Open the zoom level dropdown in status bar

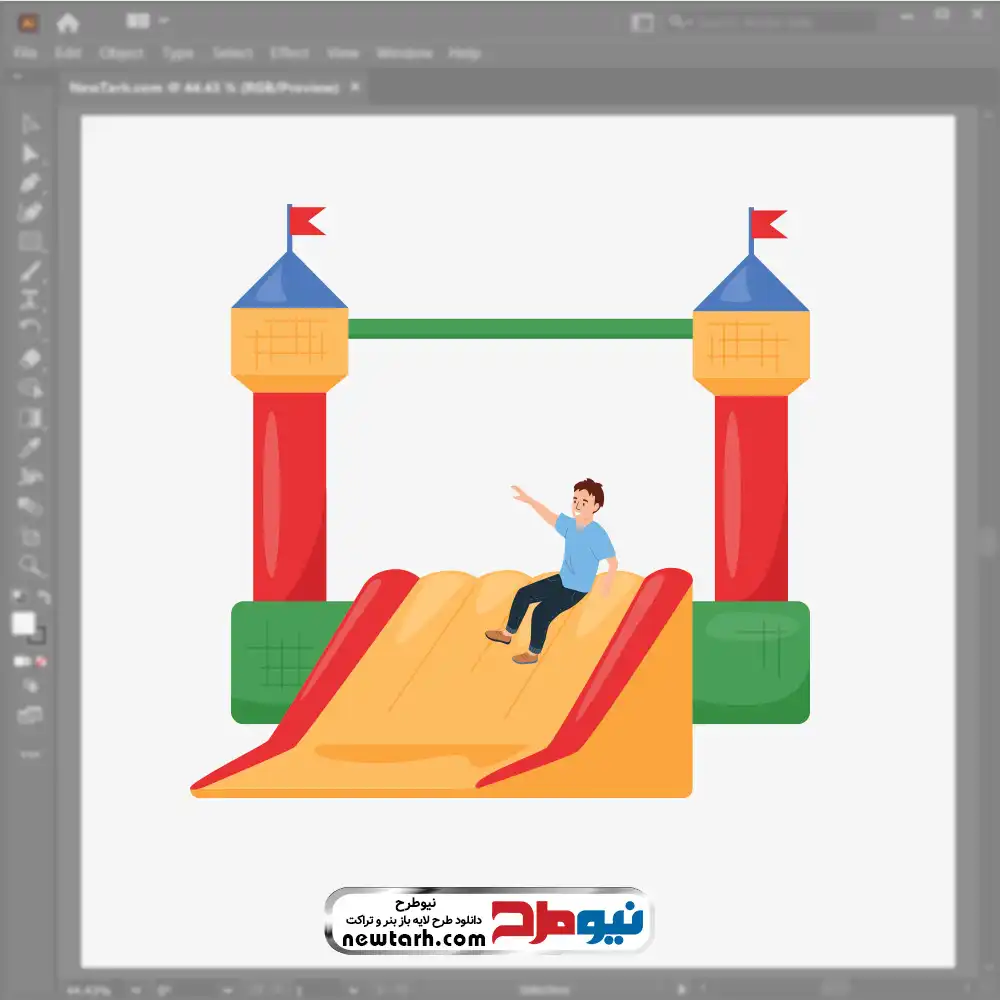click(136, 990)
